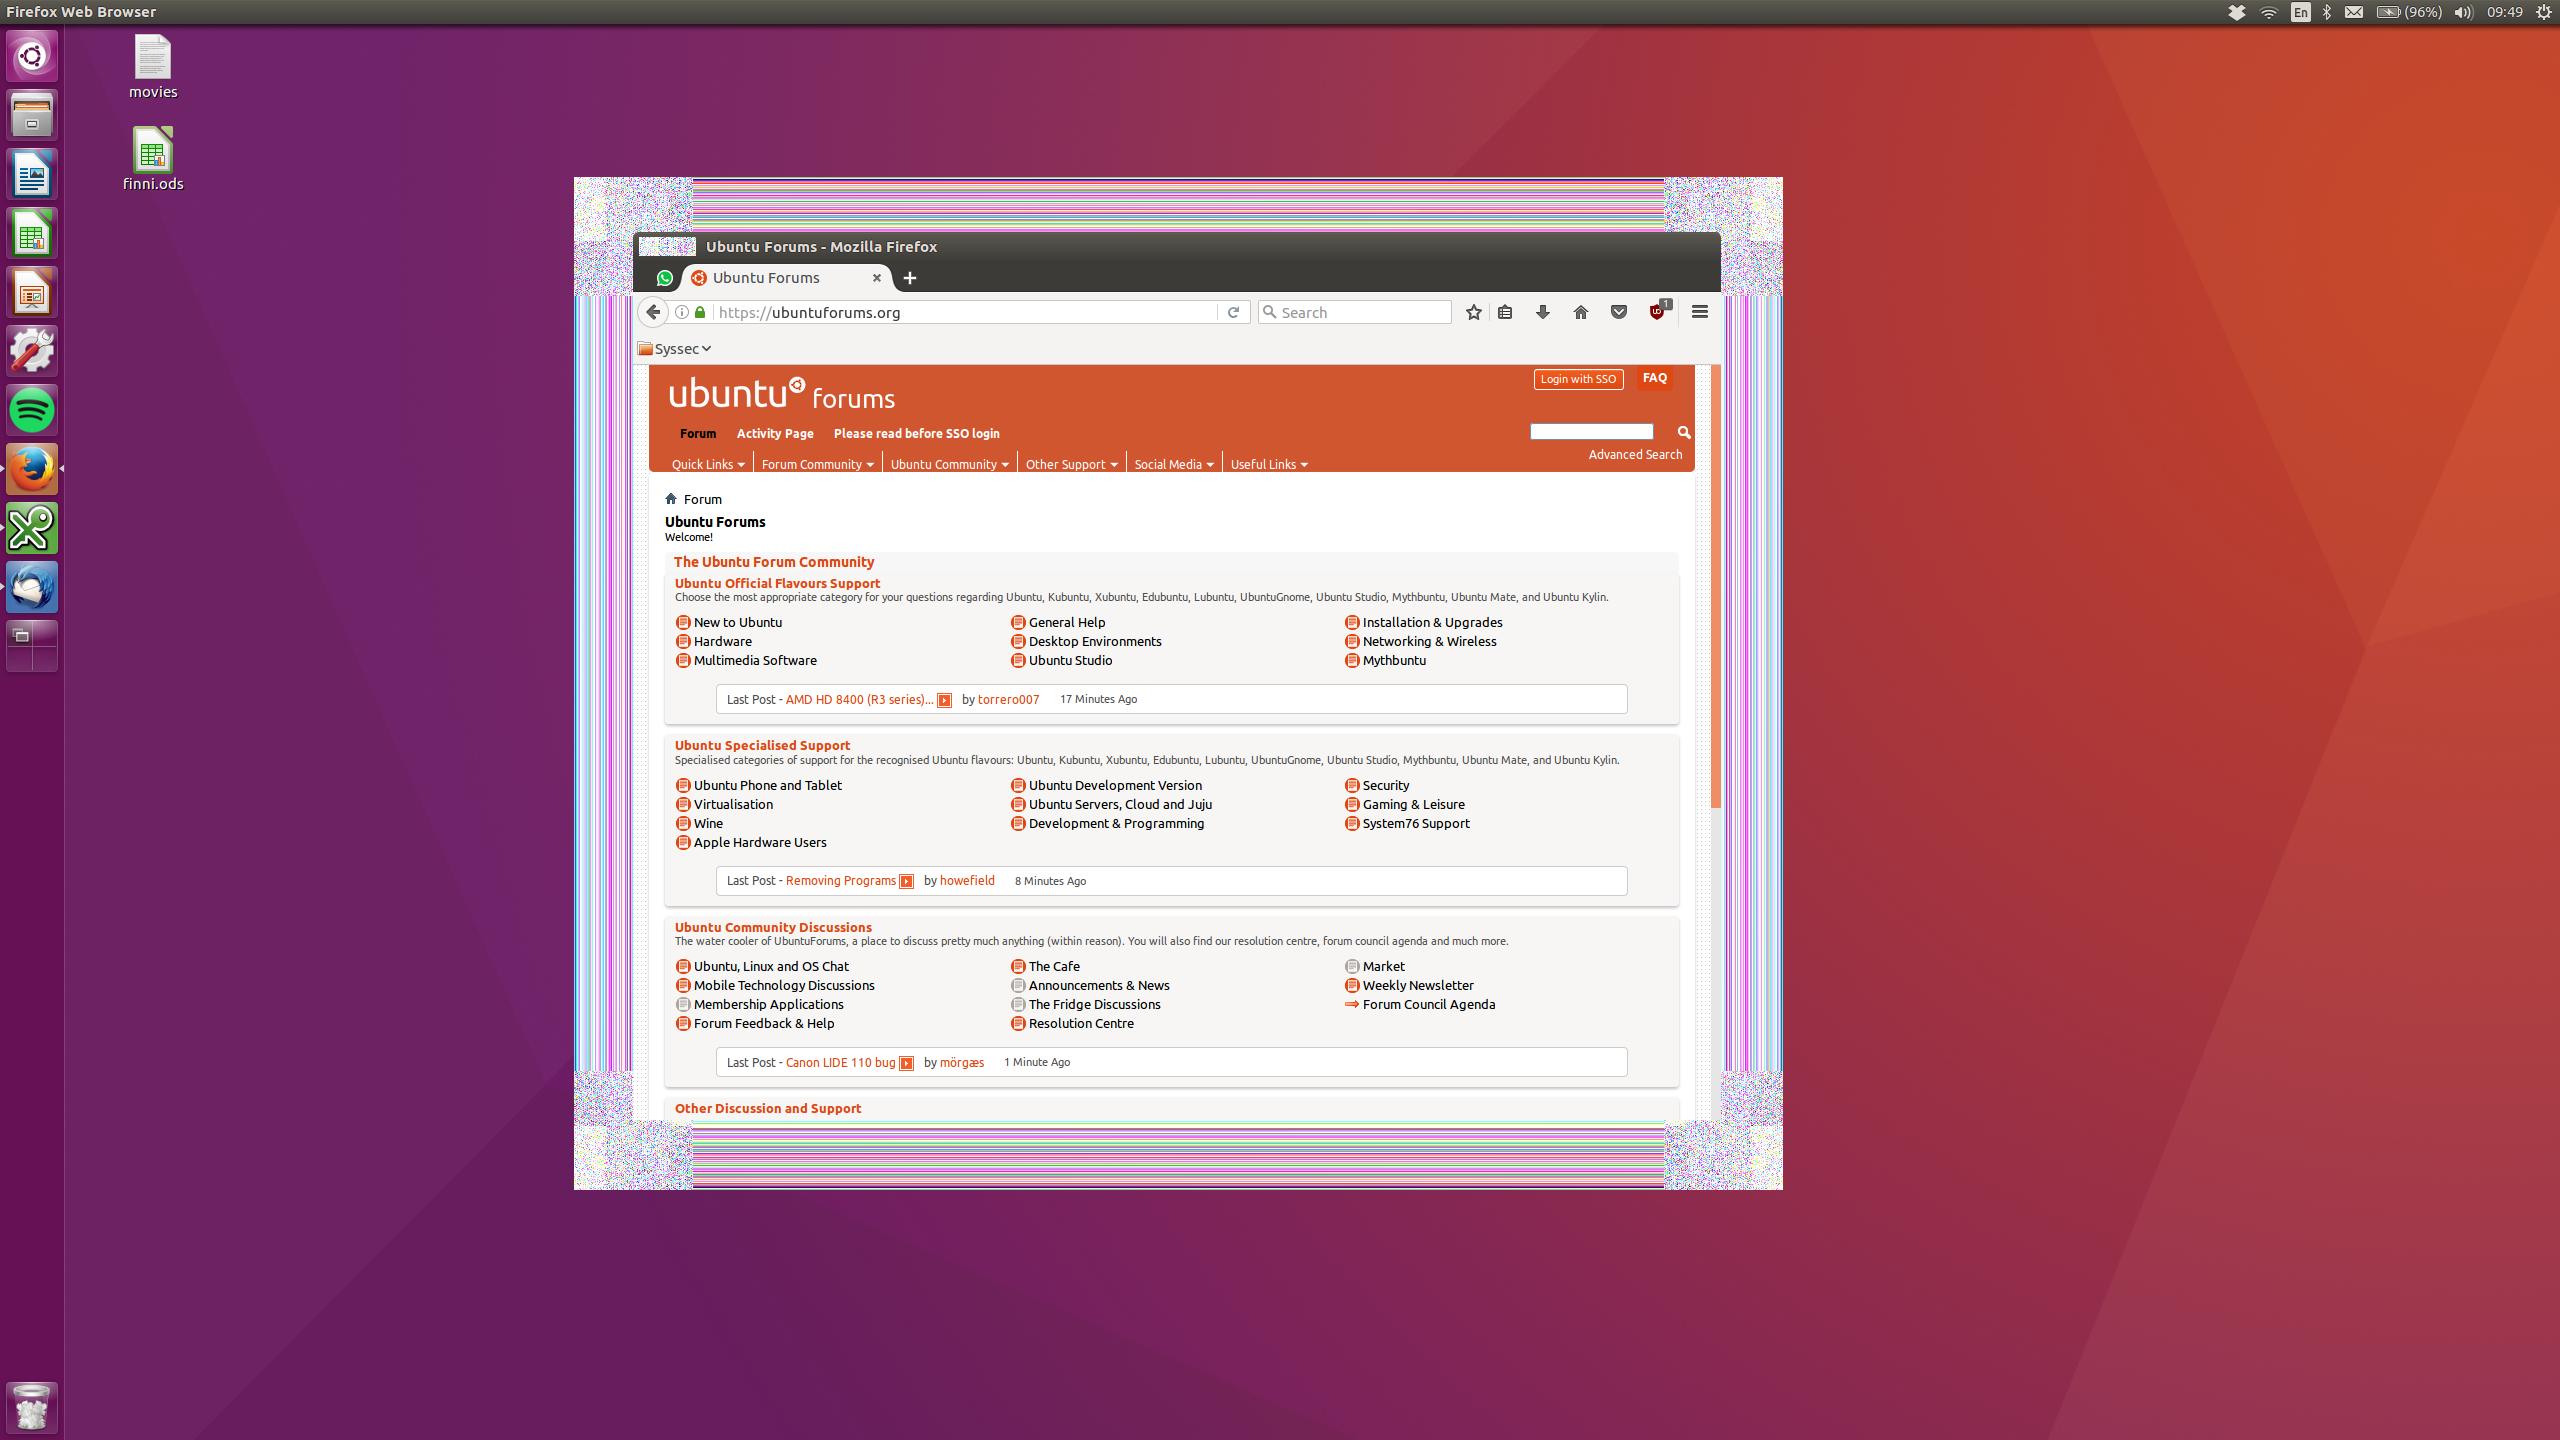Close the Ubuntu Forums tab
The width and height of the screenshot is (2560, 1440).
pos(876,278)
